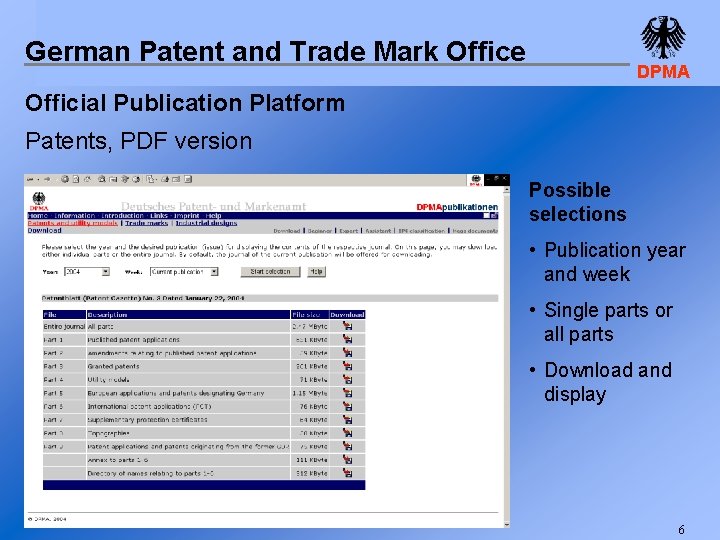Download the former GDR patents file
Image resolution: width=720 pixels, height=540 pixels.
click(x=347, y=446)
